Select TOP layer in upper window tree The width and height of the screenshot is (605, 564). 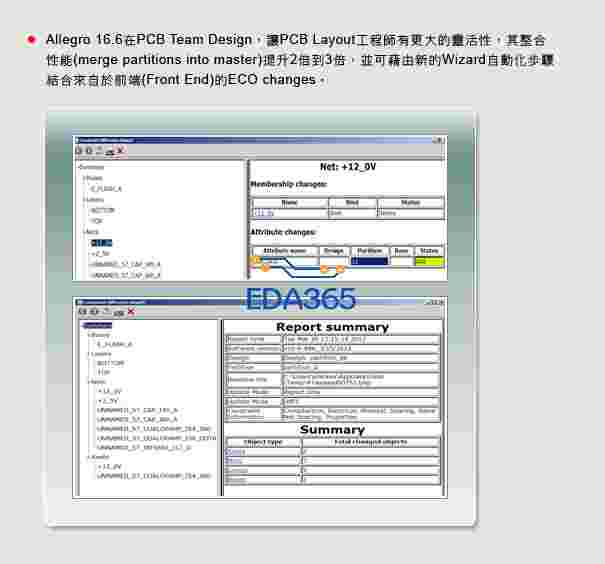[96, 221]
